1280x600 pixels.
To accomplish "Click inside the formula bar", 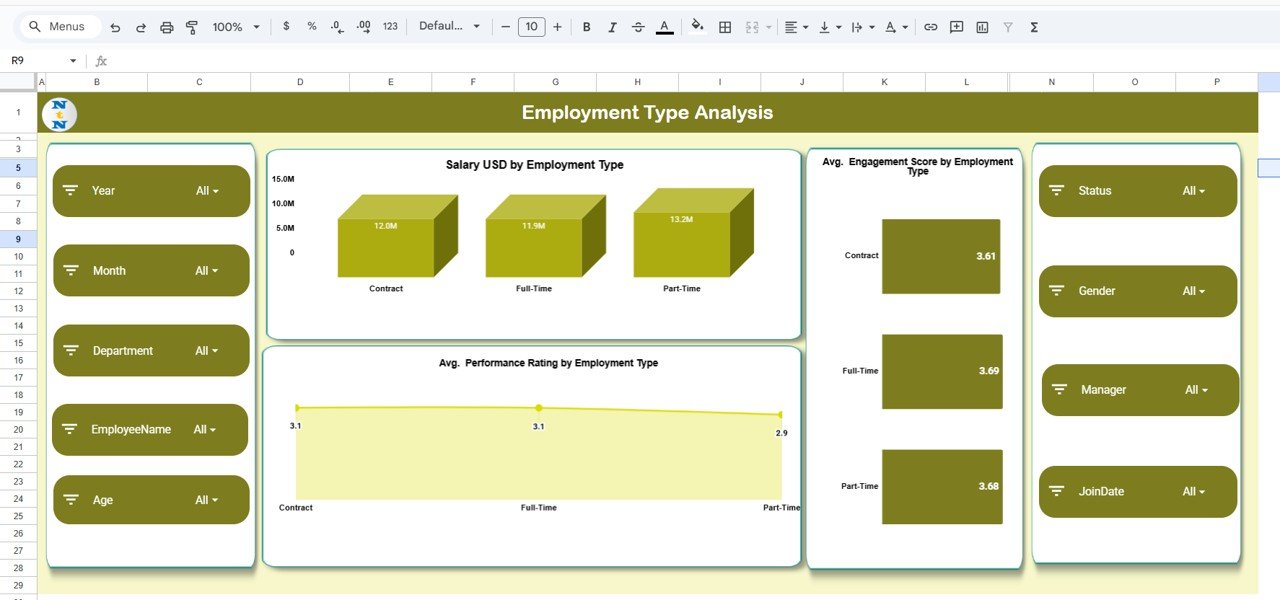I will point(300,60).
